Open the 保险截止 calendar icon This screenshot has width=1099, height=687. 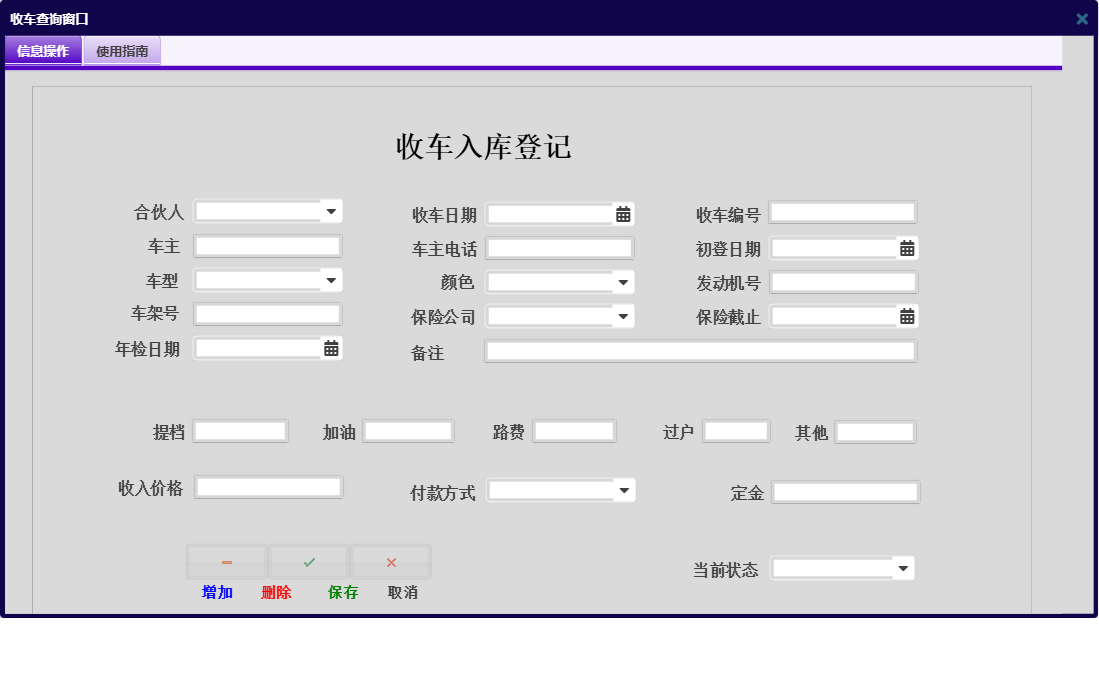[x=905, y=316]
